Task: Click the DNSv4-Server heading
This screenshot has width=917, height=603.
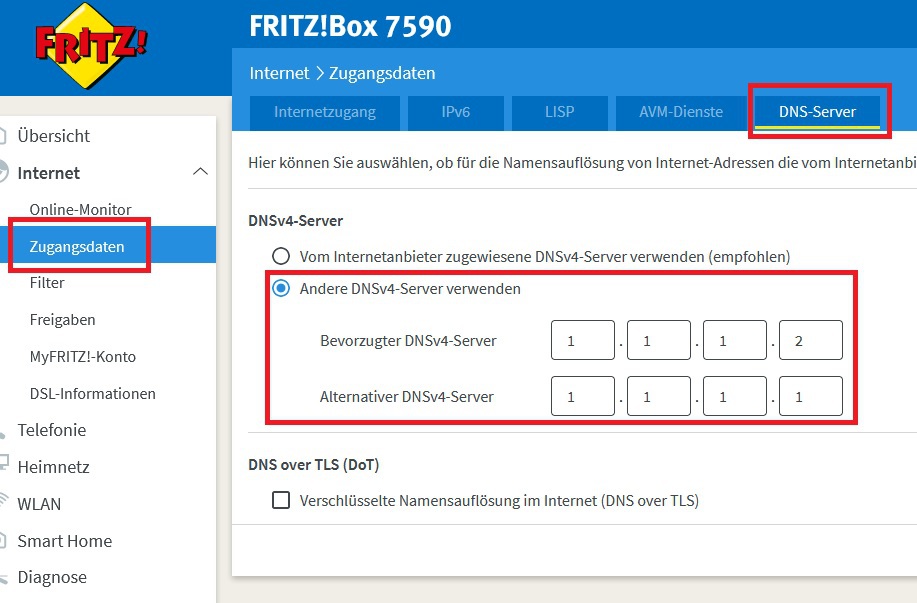Action: click(295, 220)
